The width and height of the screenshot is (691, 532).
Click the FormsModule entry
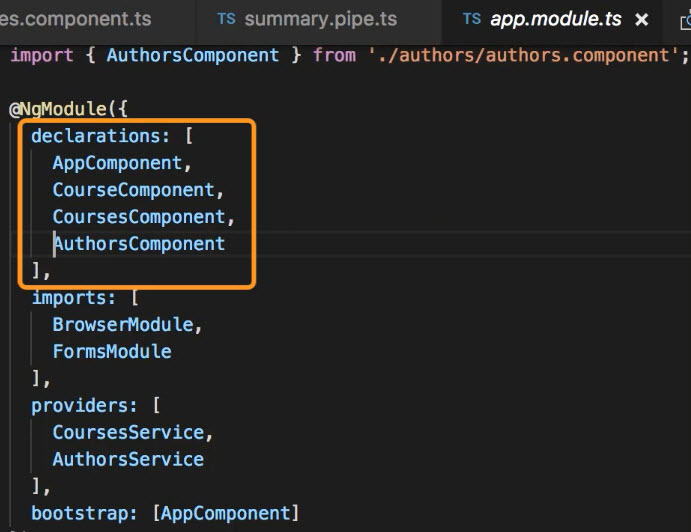112,352
